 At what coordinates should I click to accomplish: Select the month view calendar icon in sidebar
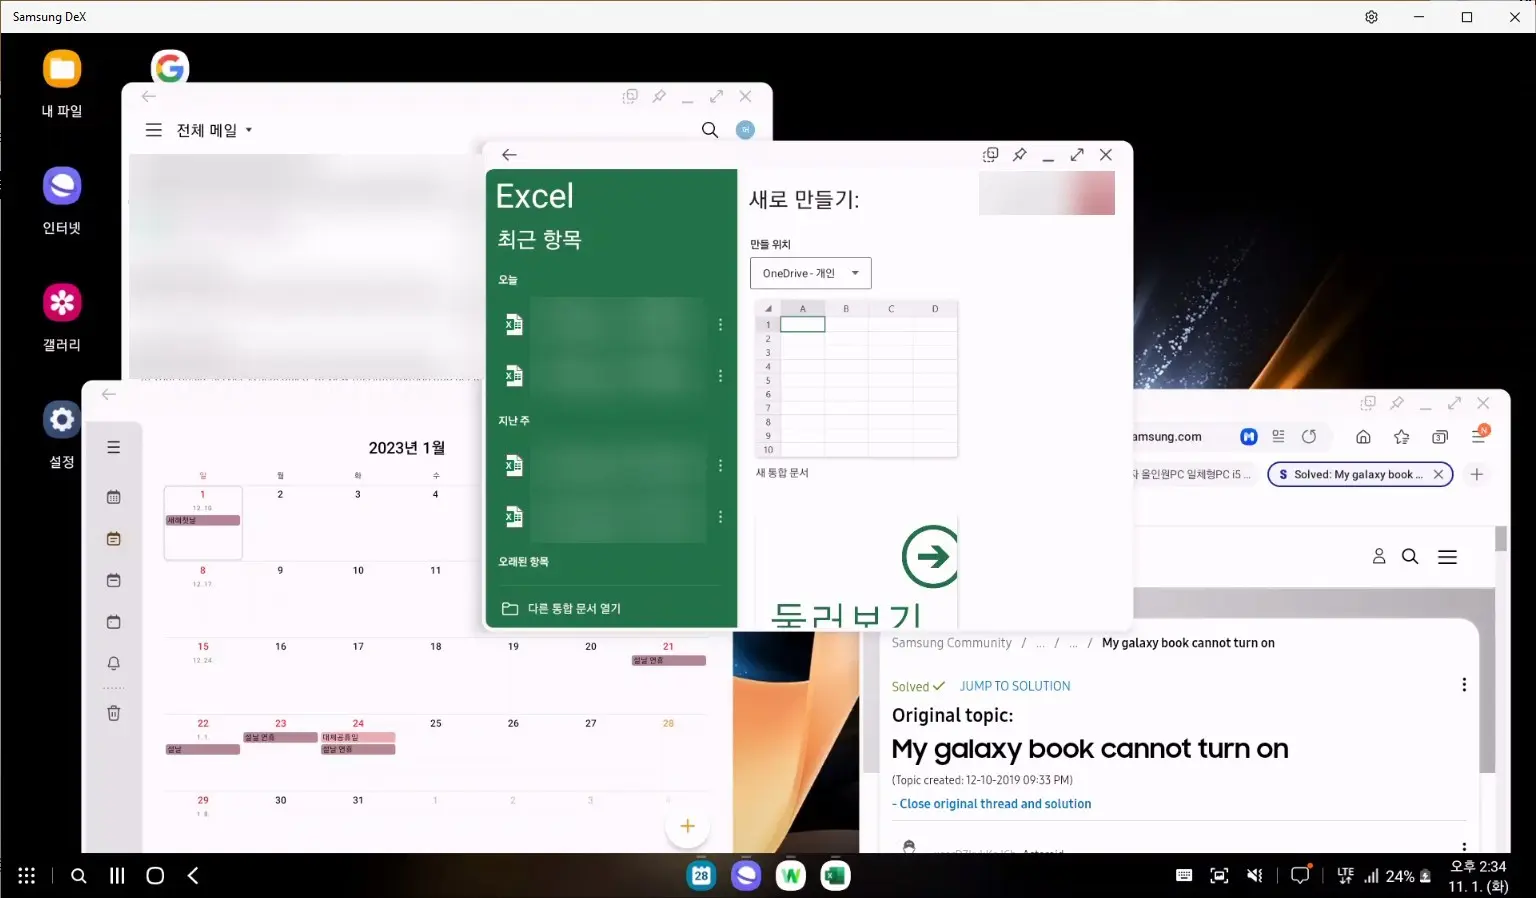click(113, 497)
